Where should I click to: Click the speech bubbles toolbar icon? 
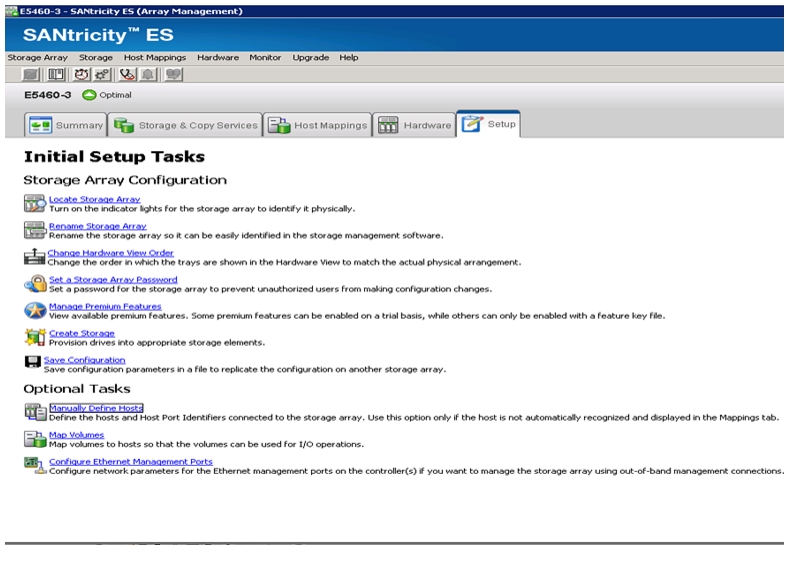[173, 75]
